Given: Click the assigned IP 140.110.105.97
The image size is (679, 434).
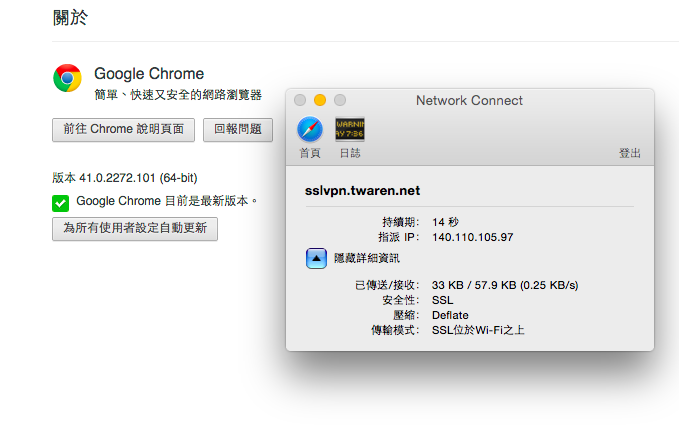Looking at the screenshot, I should [472, 237].
